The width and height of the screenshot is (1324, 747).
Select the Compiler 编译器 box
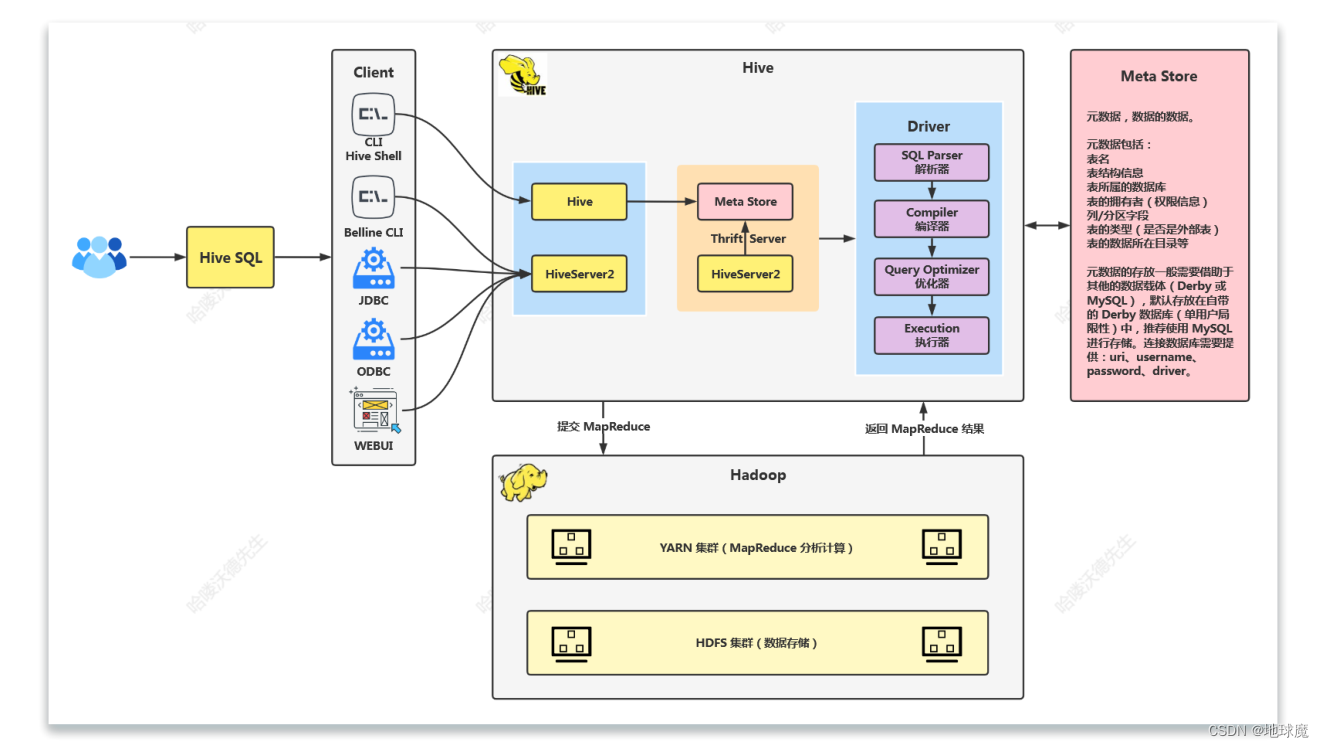click(932, 219)
